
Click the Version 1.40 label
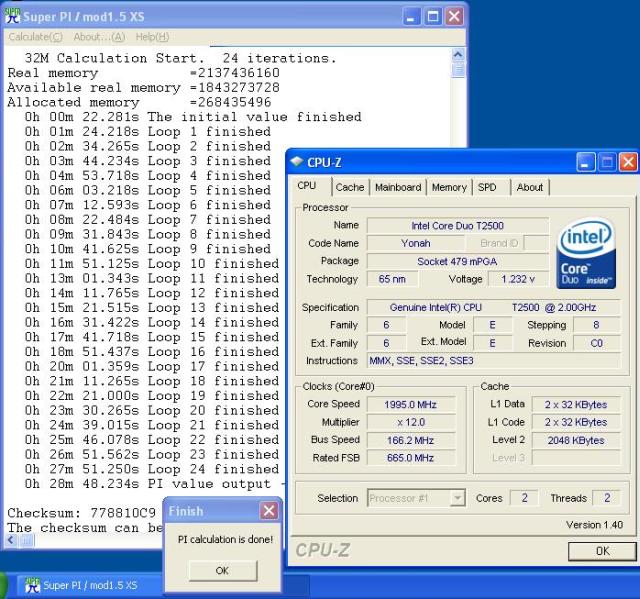click(x=595, y=525)
